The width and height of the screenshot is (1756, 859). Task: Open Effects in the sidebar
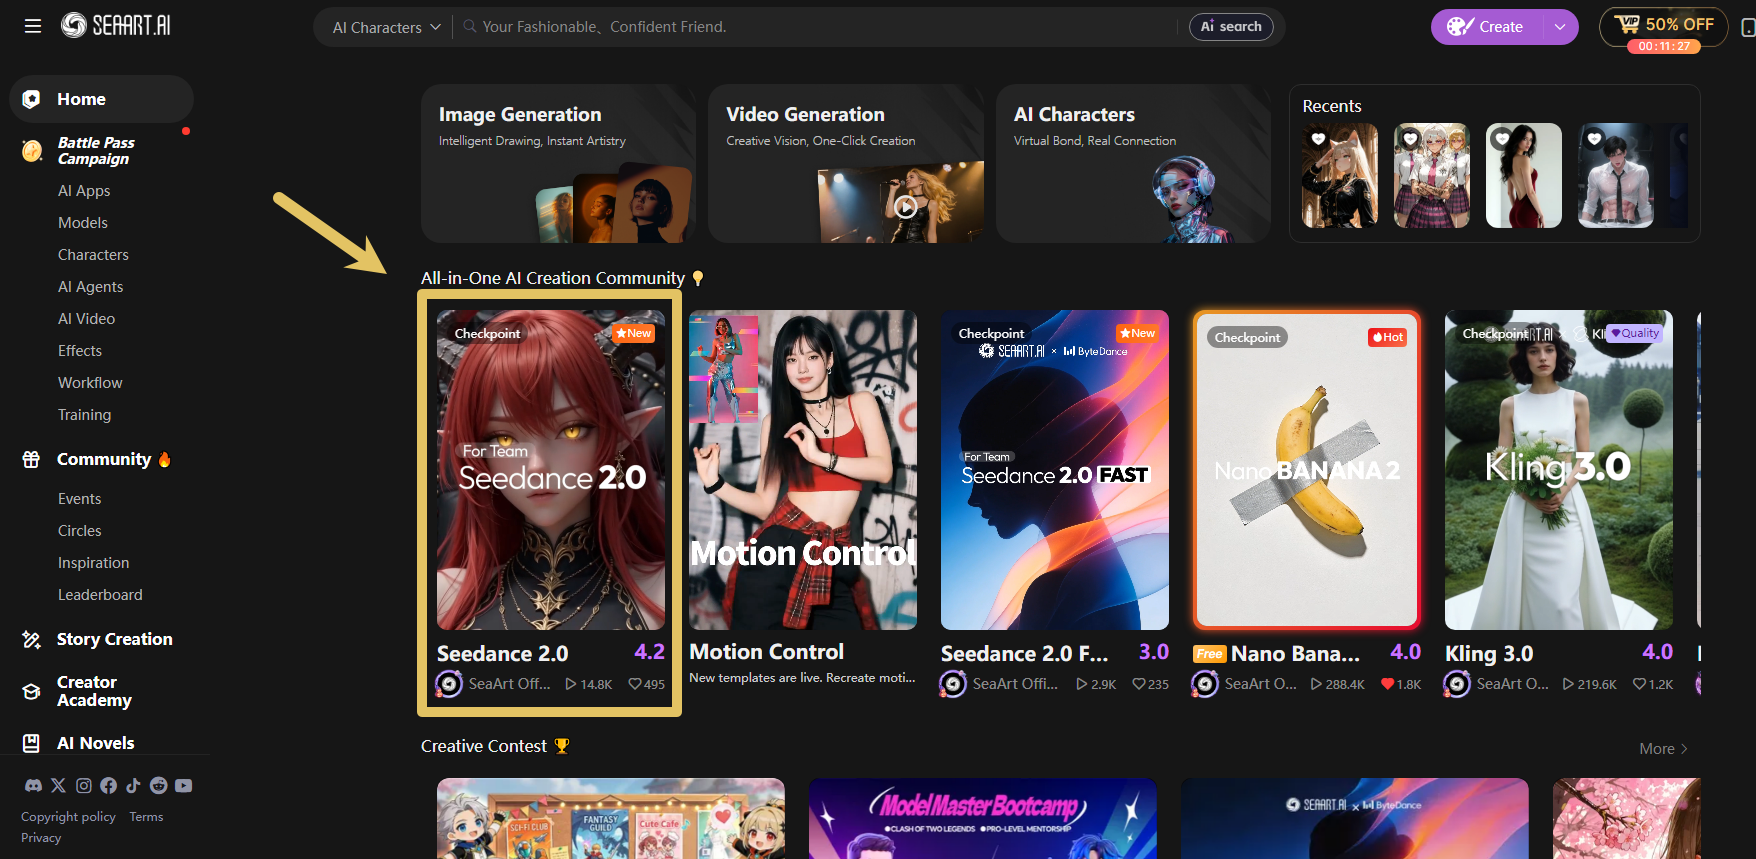pyautogui.click(x=80, y=351)
